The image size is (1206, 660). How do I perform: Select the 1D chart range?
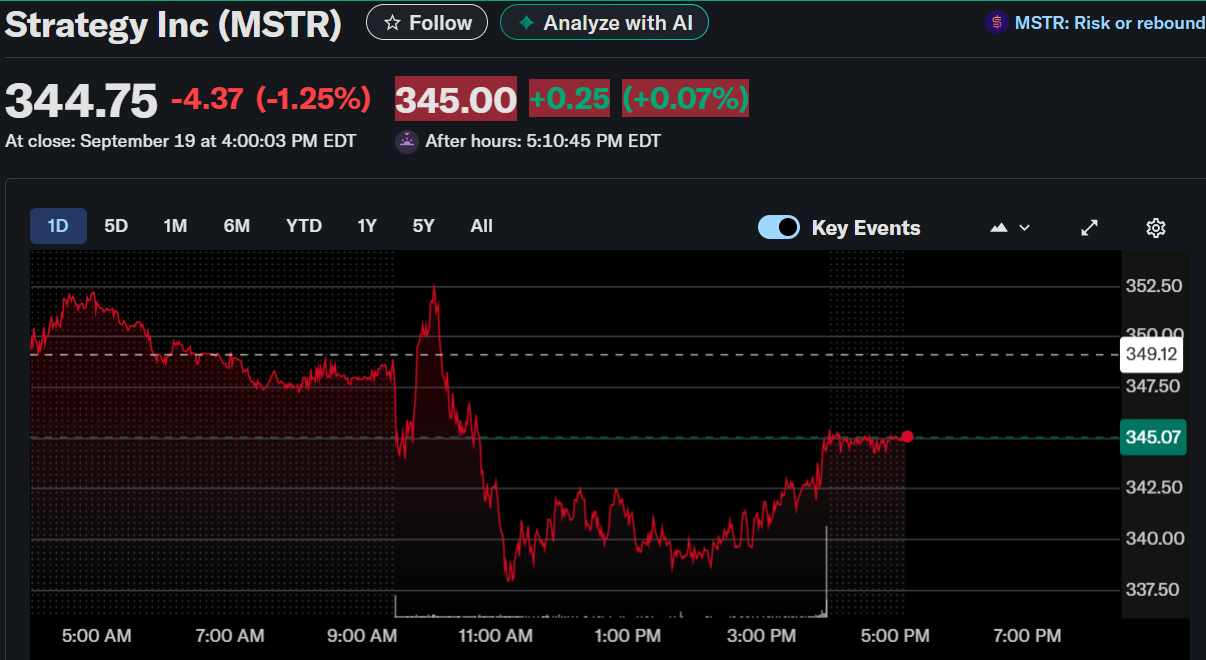58,226
